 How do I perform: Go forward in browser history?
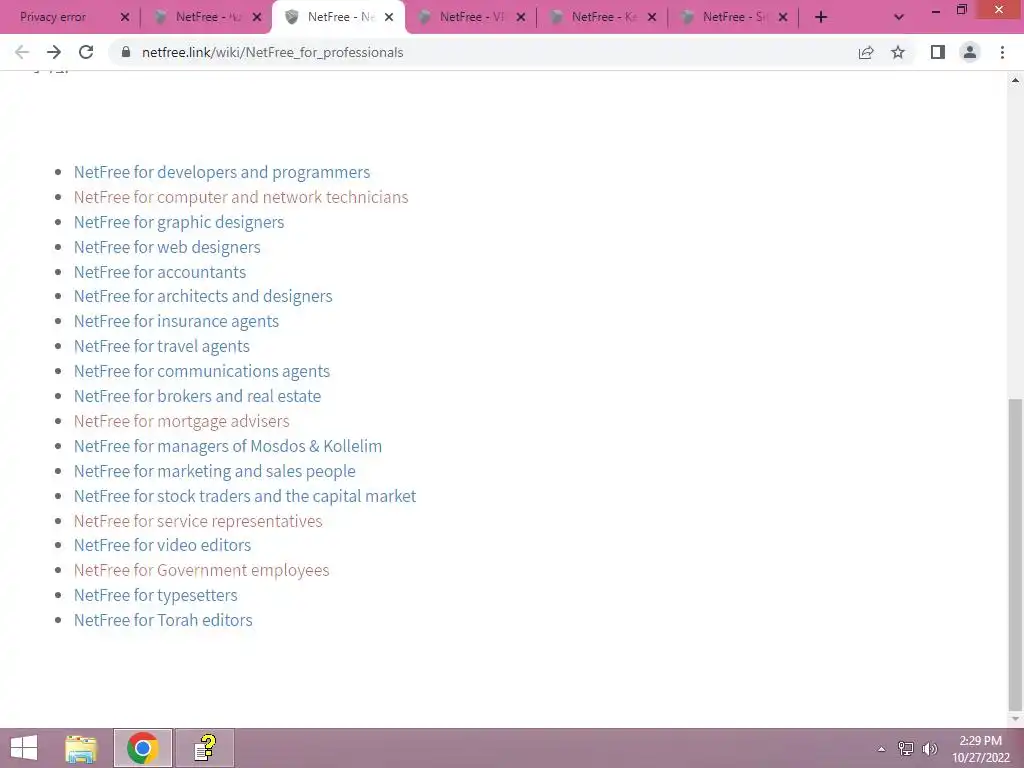[x=54, y=52]
